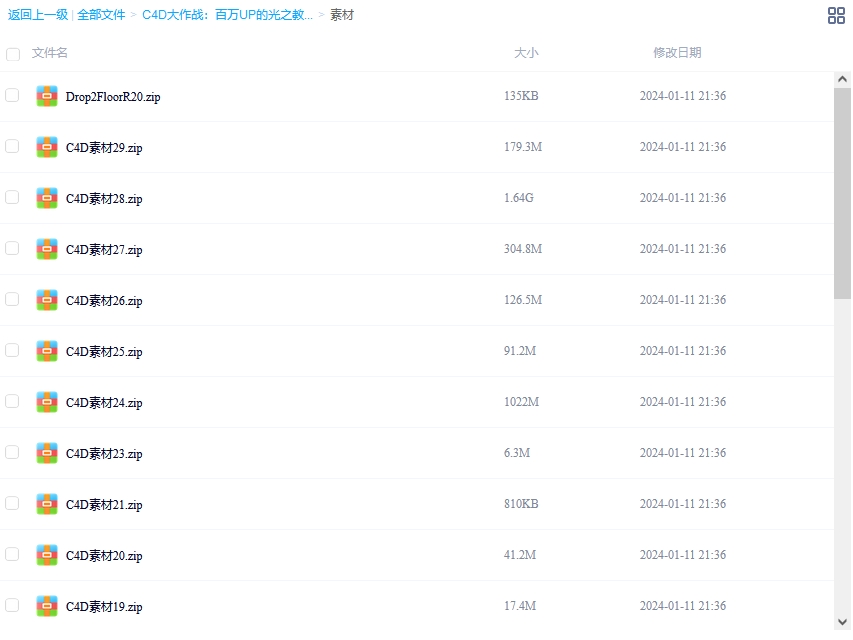Check the box for C4D素材29.zip
853x640 pixels.
coord(12,146)
